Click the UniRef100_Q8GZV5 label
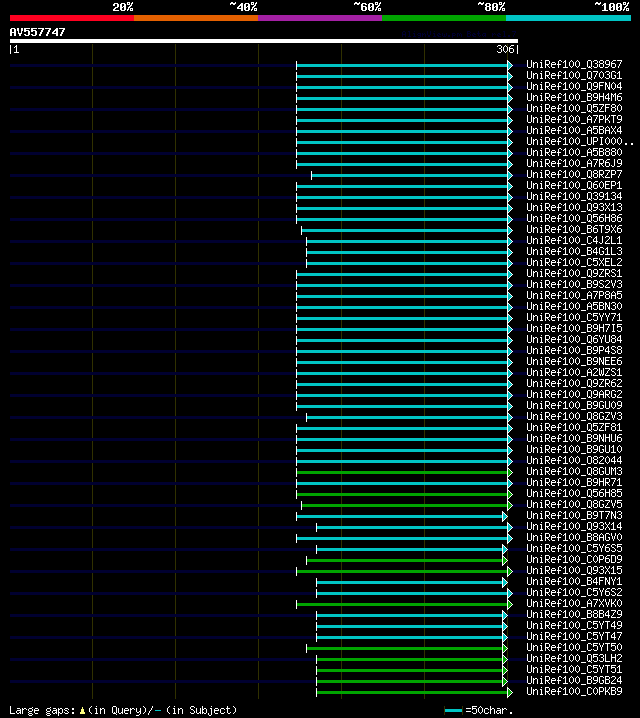Viewport: 640px width, 718px height. point(574,504)
